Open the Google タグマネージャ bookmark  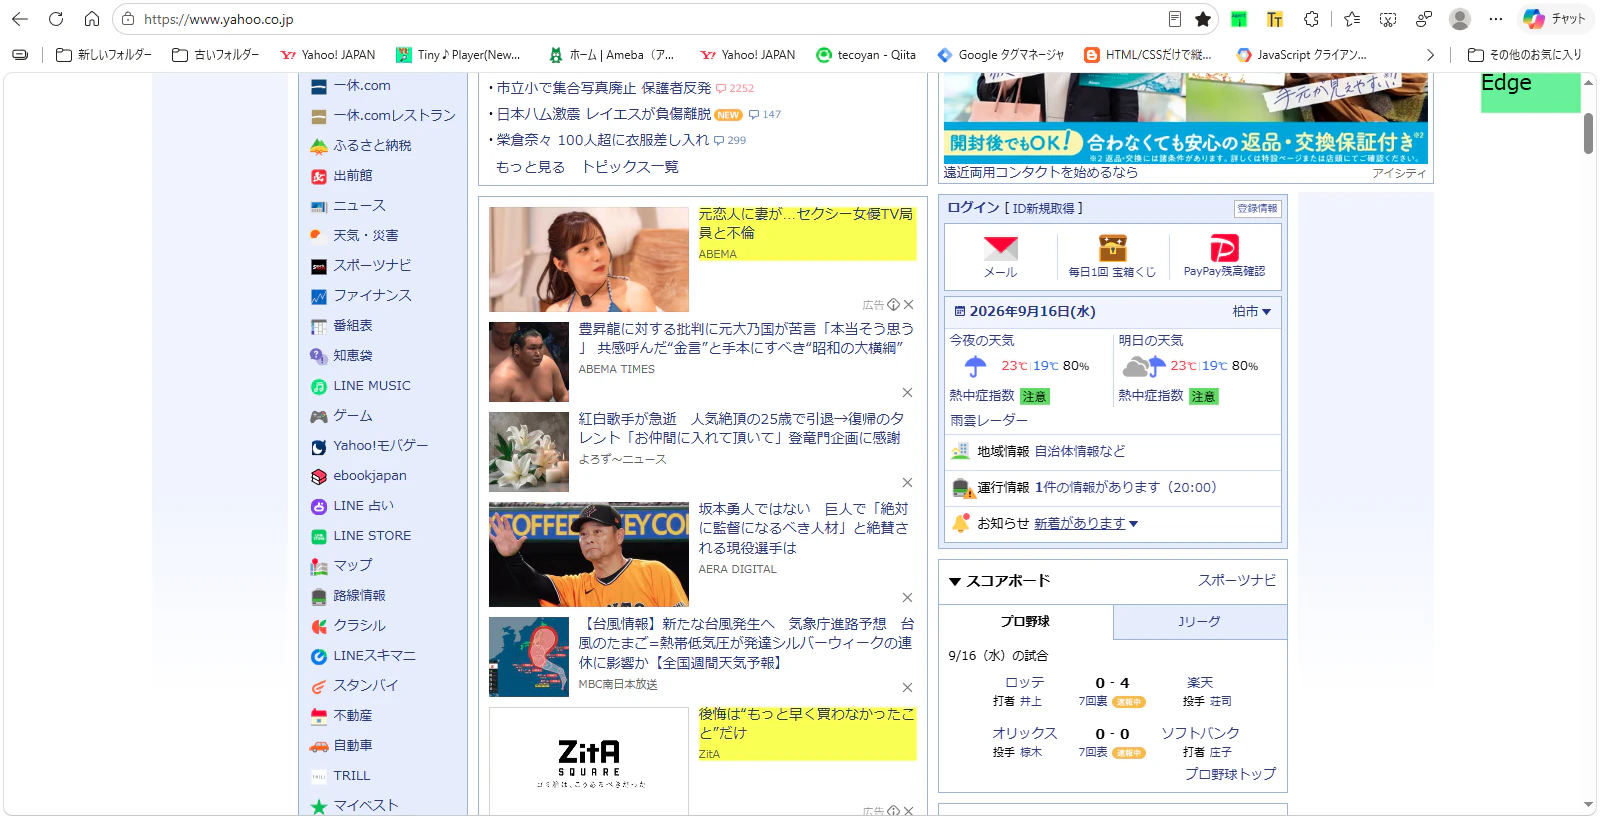point(1000,55)
